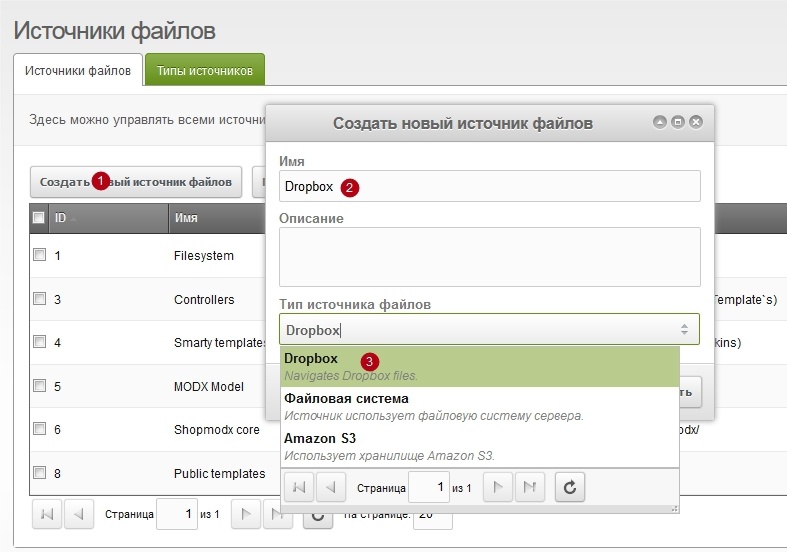Click the dropdown list resize grip corner

coord(675,509)
